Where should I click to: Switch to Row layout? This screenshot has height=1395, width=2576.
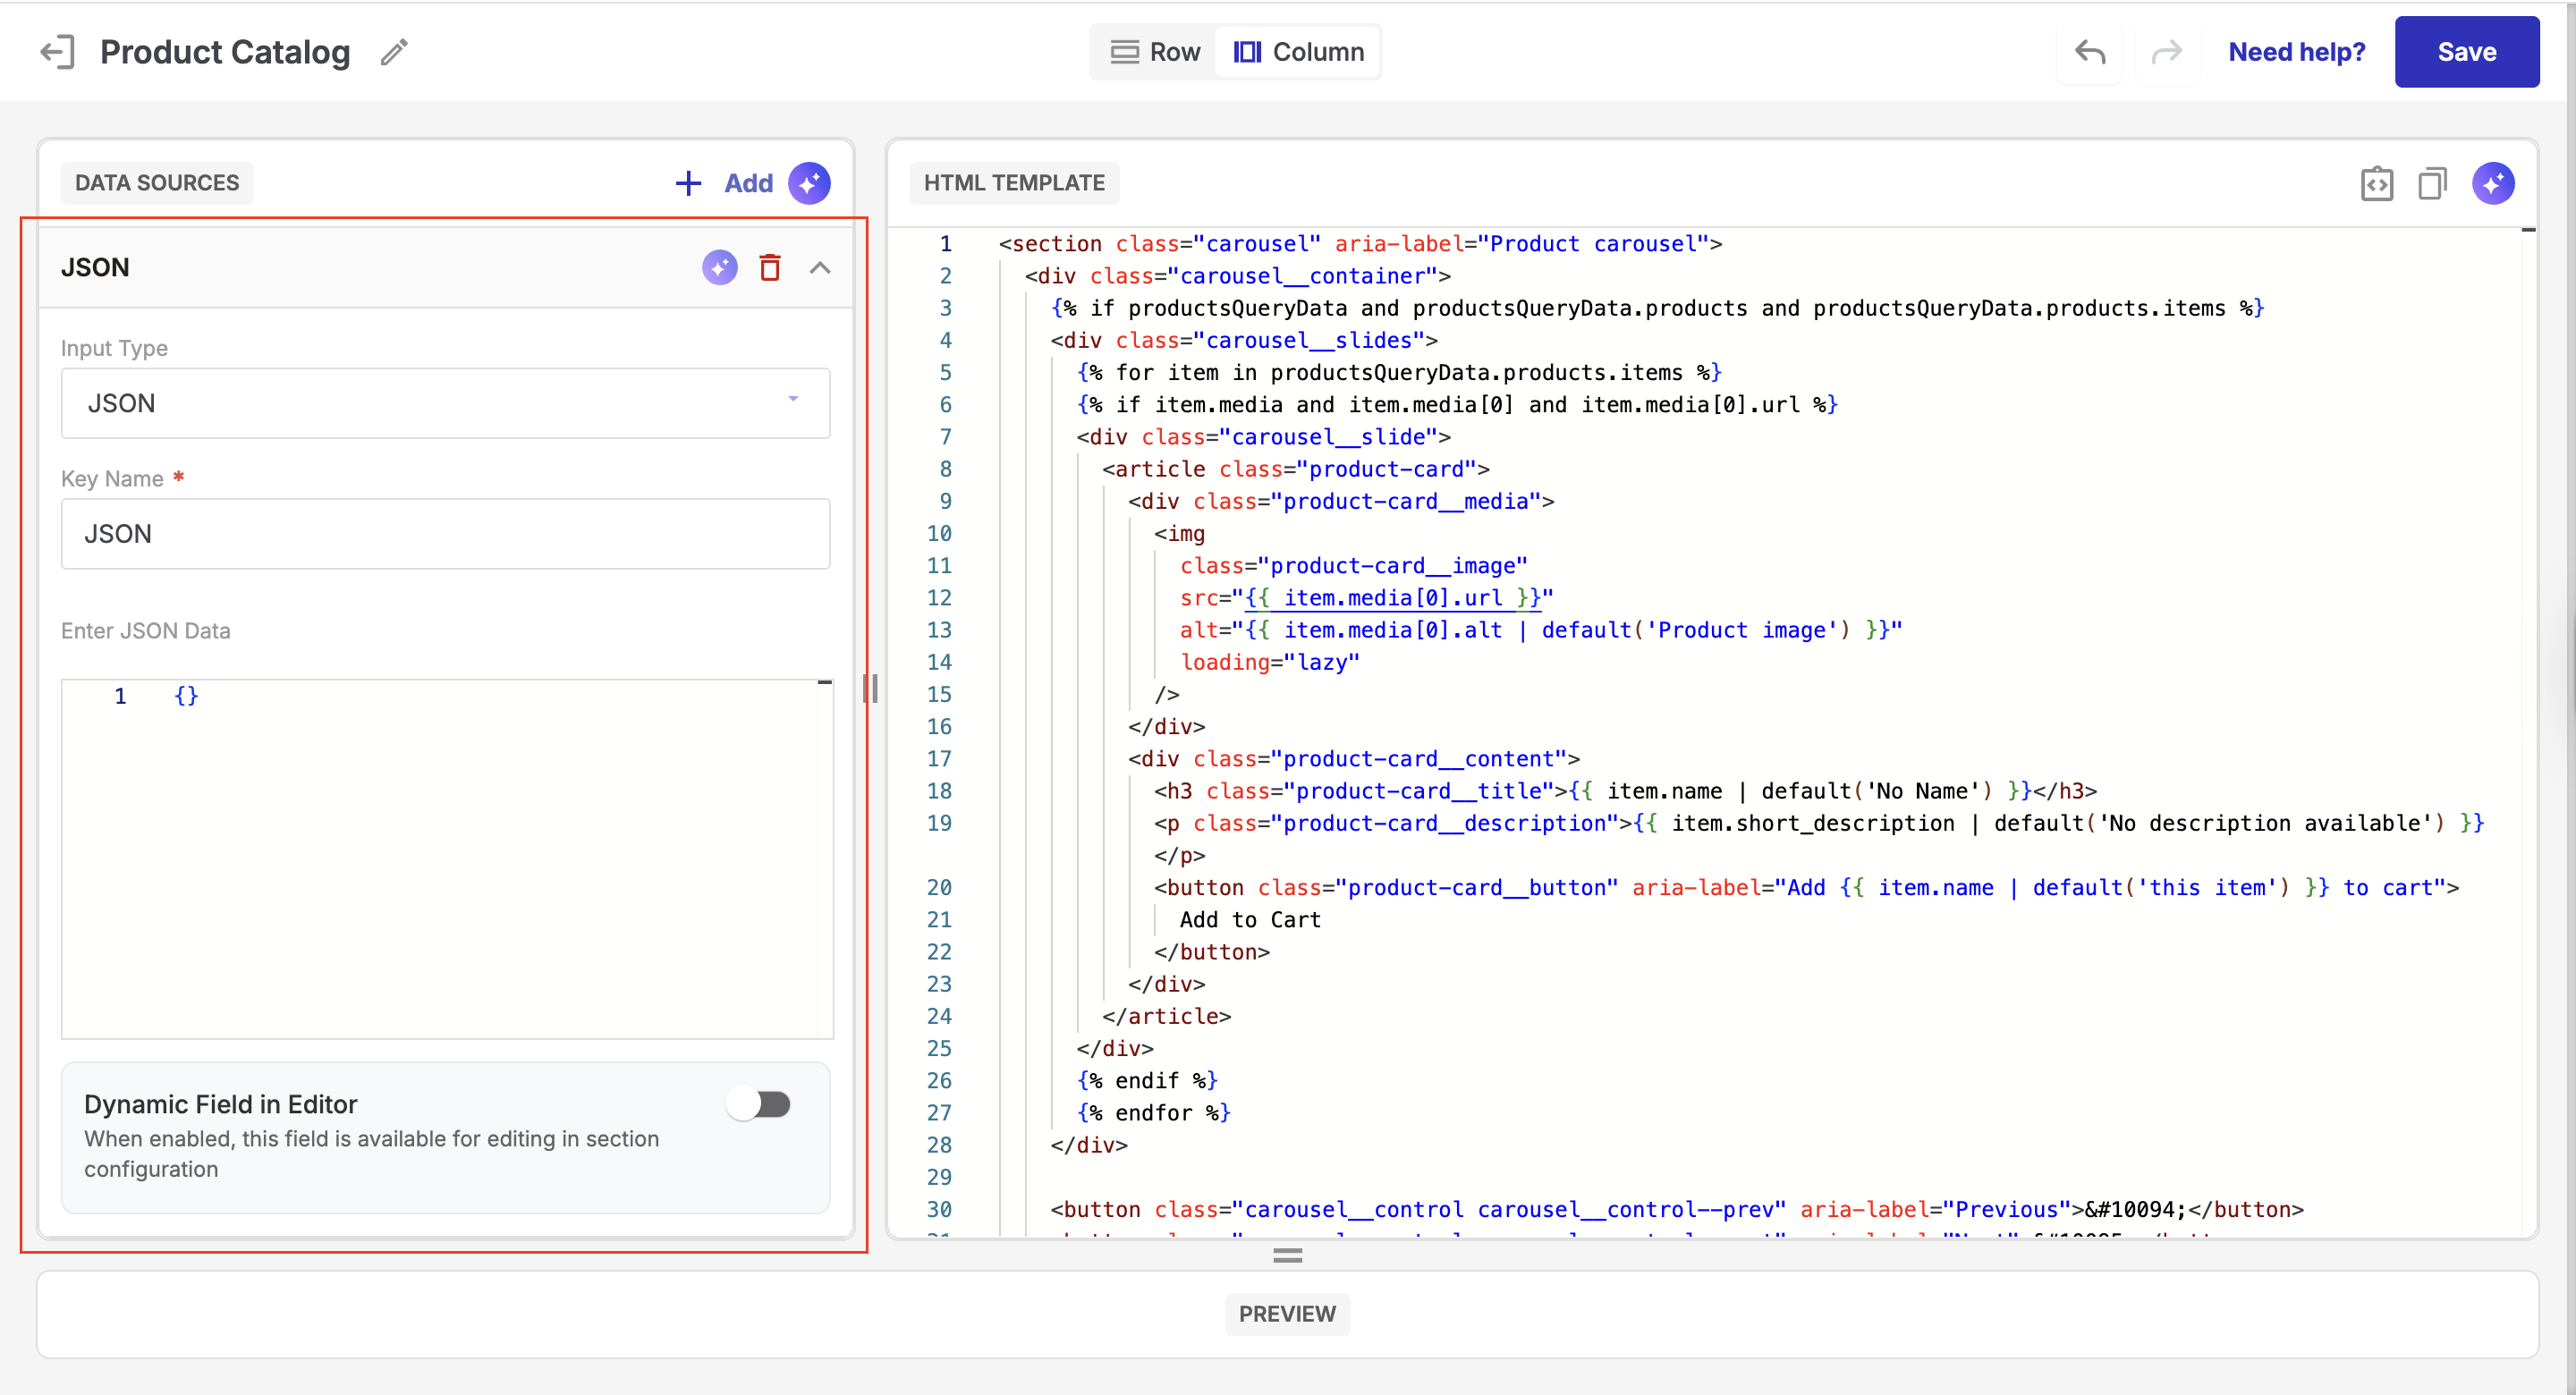pos(1155,52)
